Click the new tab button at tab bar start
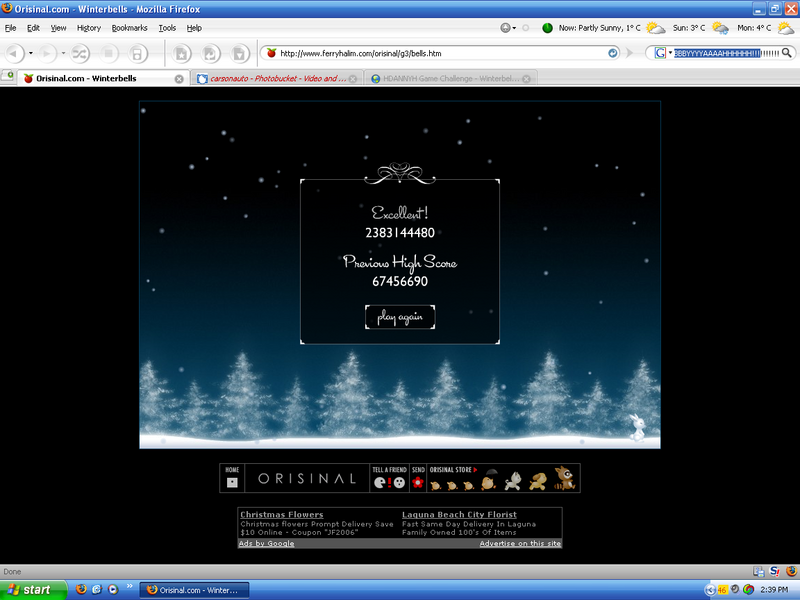The width and height of the screenshot is (800, 600). pyautogui.click(x=7, y=77)
